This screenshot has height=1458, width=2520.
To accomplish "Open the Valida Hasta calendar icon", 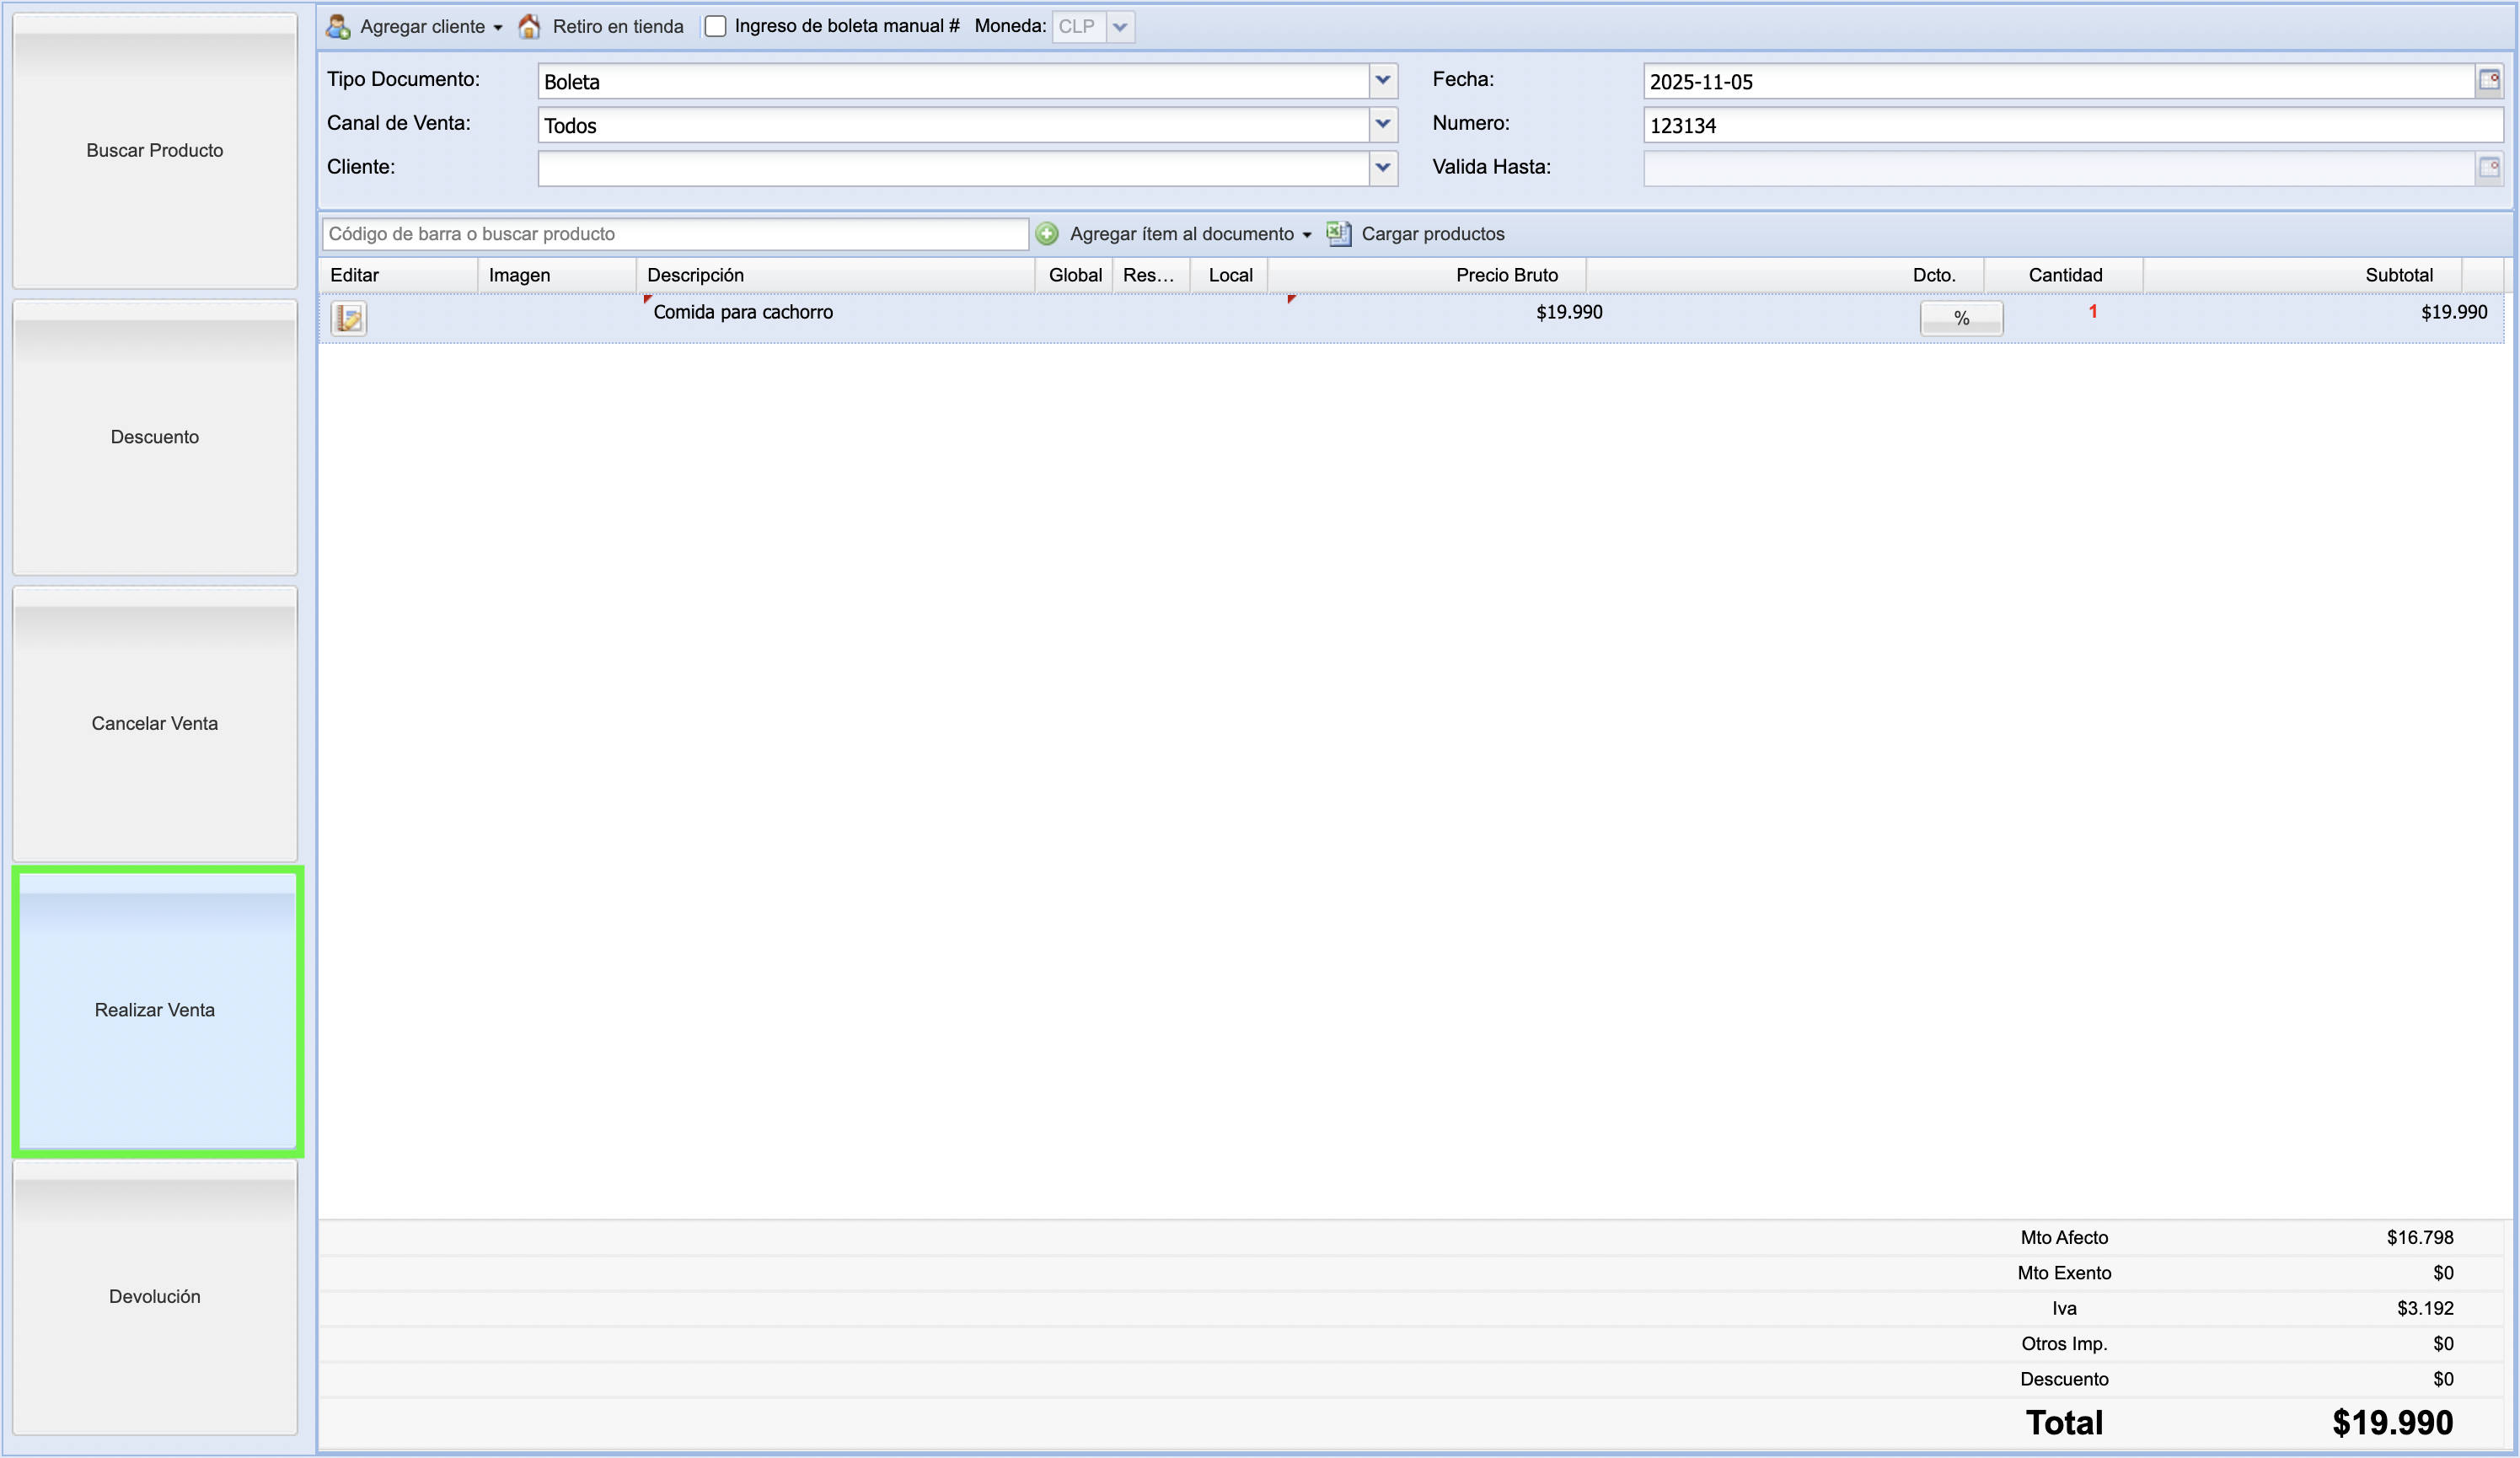I will (x=2489, y=168).
